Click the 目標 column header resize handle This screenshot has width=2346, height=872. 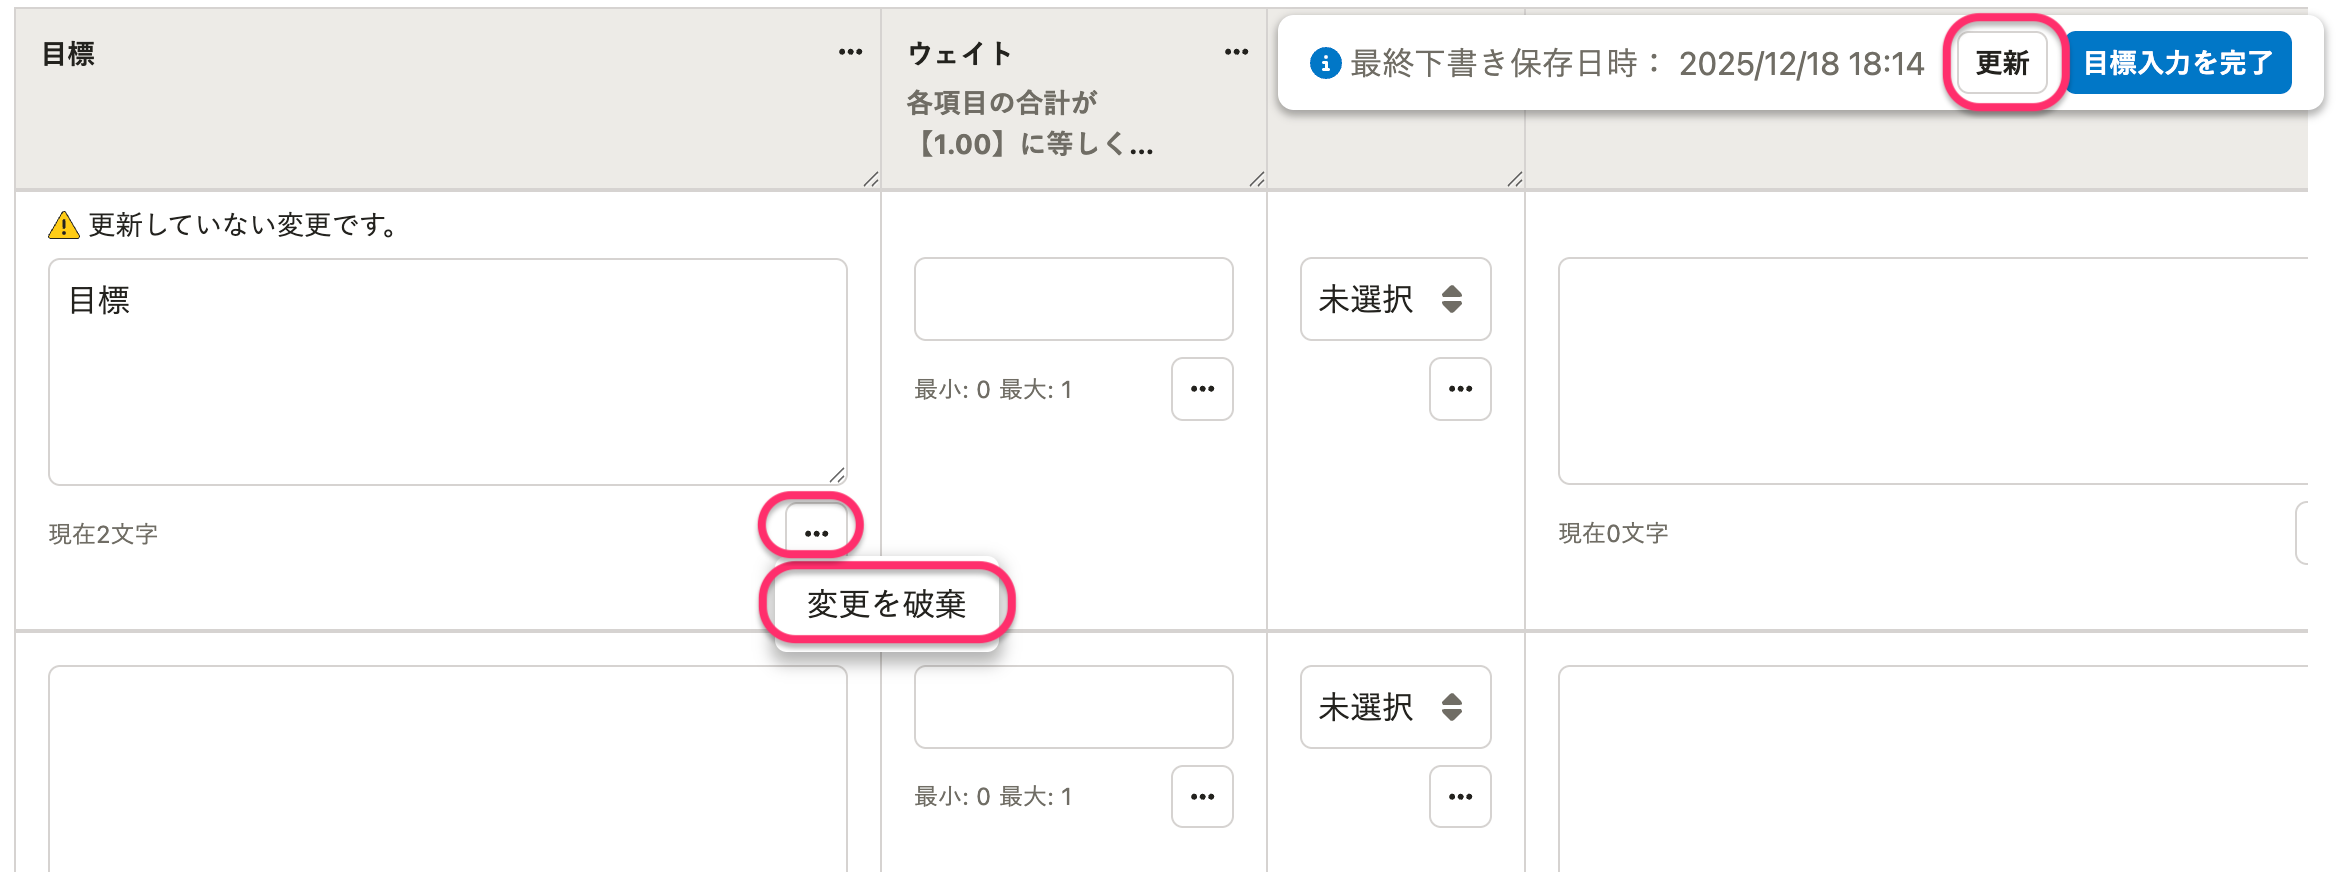coord(870,179)
